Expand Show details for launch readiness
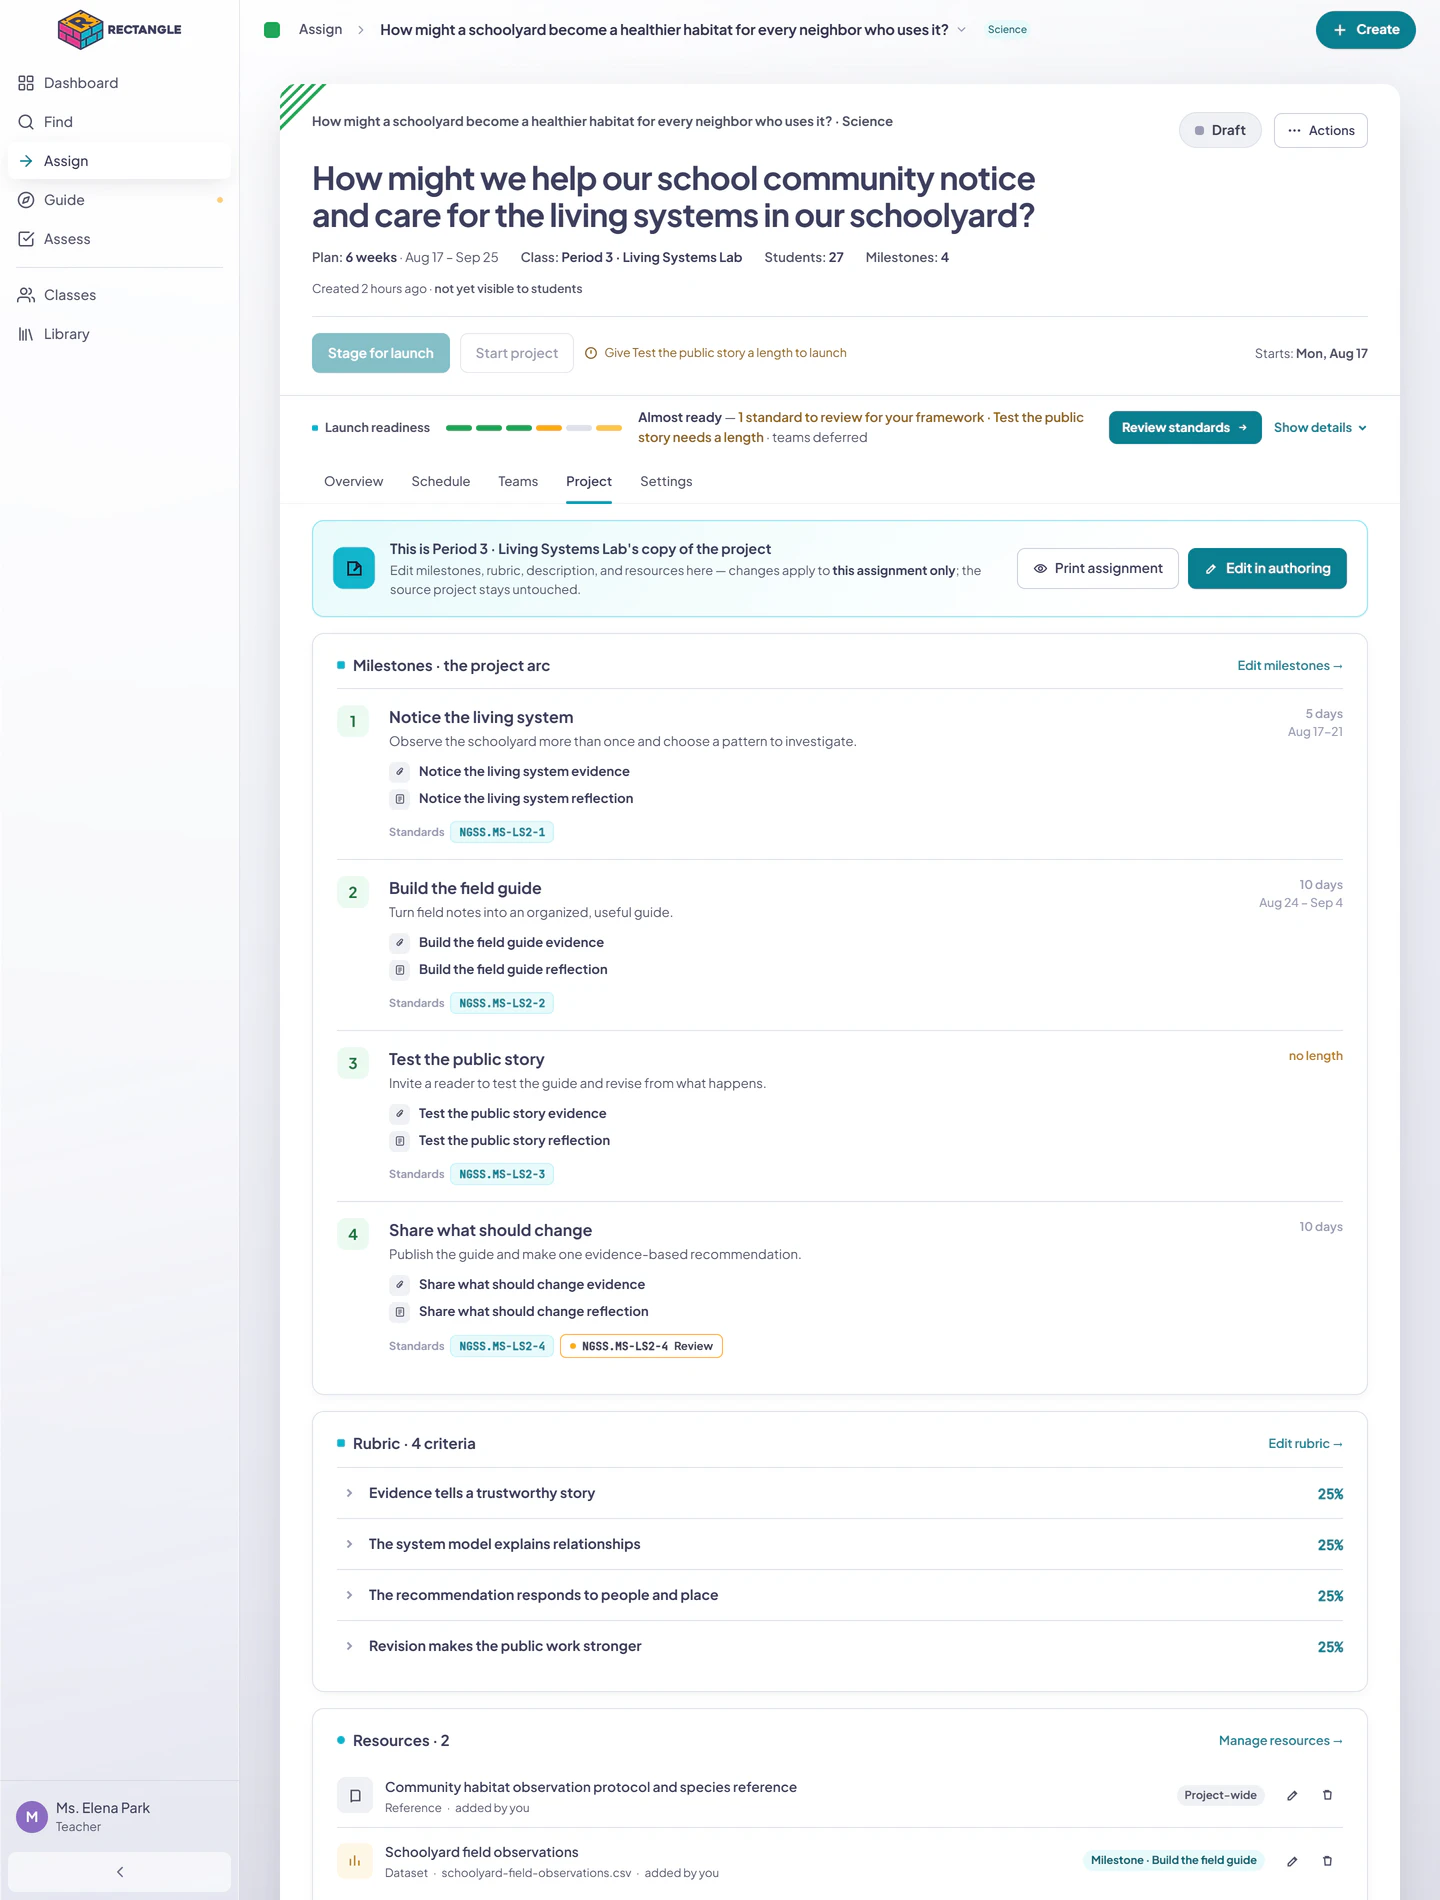Viewport: 1440px width, 1900px height. coord(1320,428)
